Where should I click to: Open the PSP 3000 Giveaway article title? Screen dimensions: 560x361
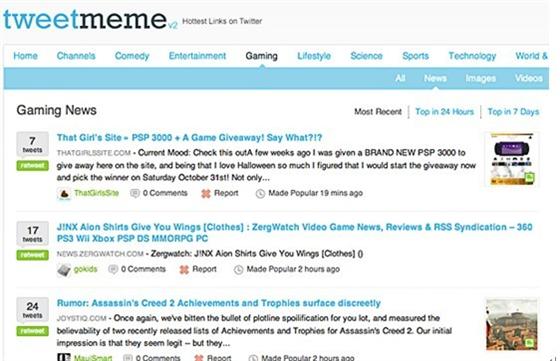coord(189,137)
